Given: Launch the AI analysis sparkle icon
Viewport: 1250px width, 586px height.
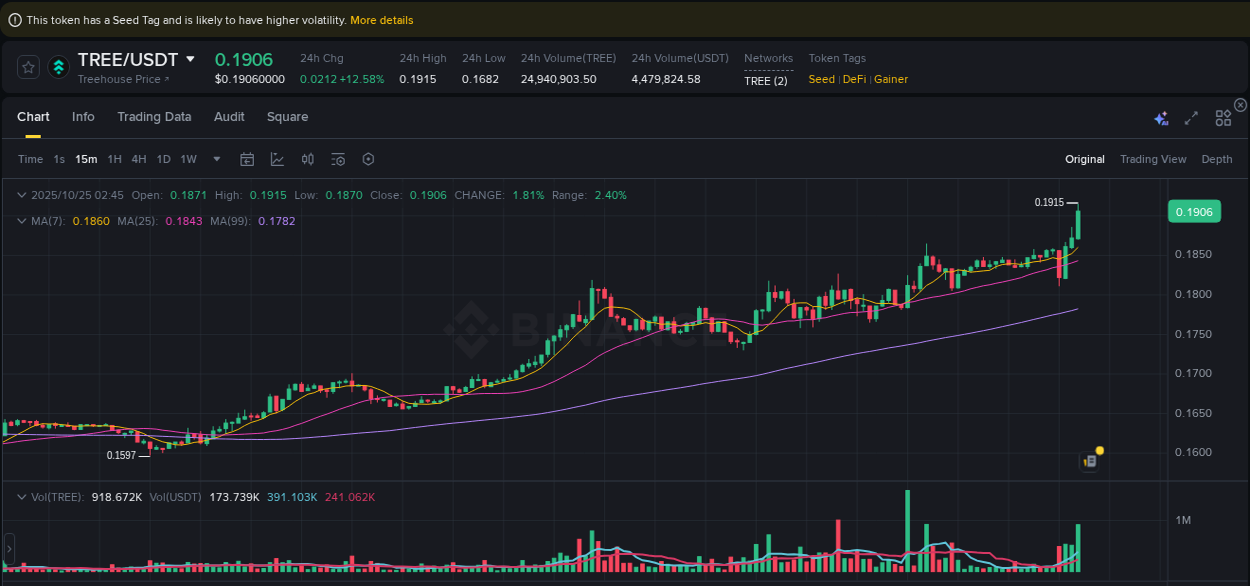Looking at the screenshot, I should coord(1160,117).
